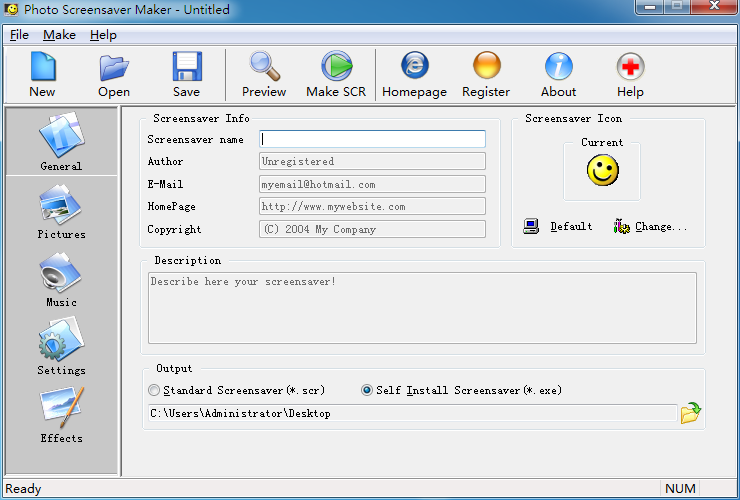
Task: Open the Music sidebar section
Action: [61, 280]
